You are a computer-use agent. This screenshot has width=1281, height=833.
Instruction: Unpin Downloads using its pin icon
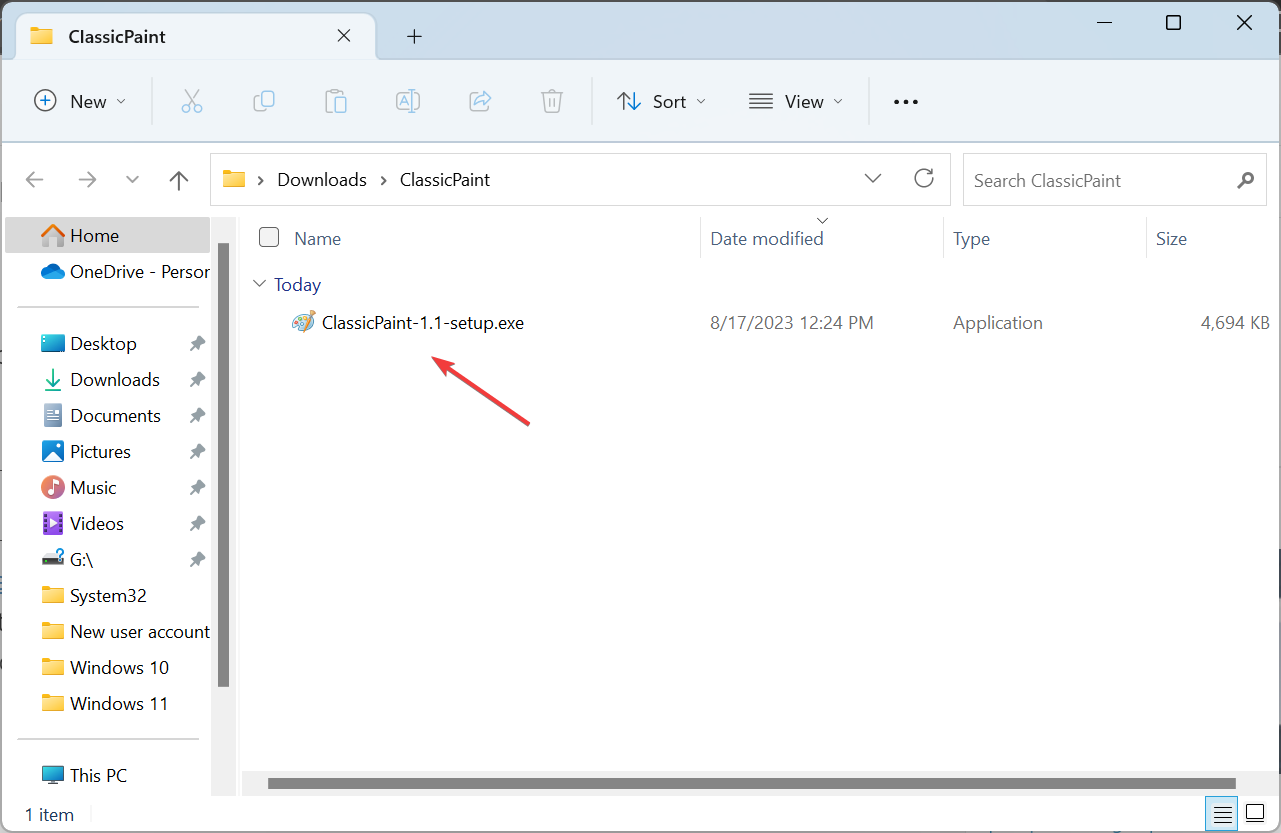197,379
